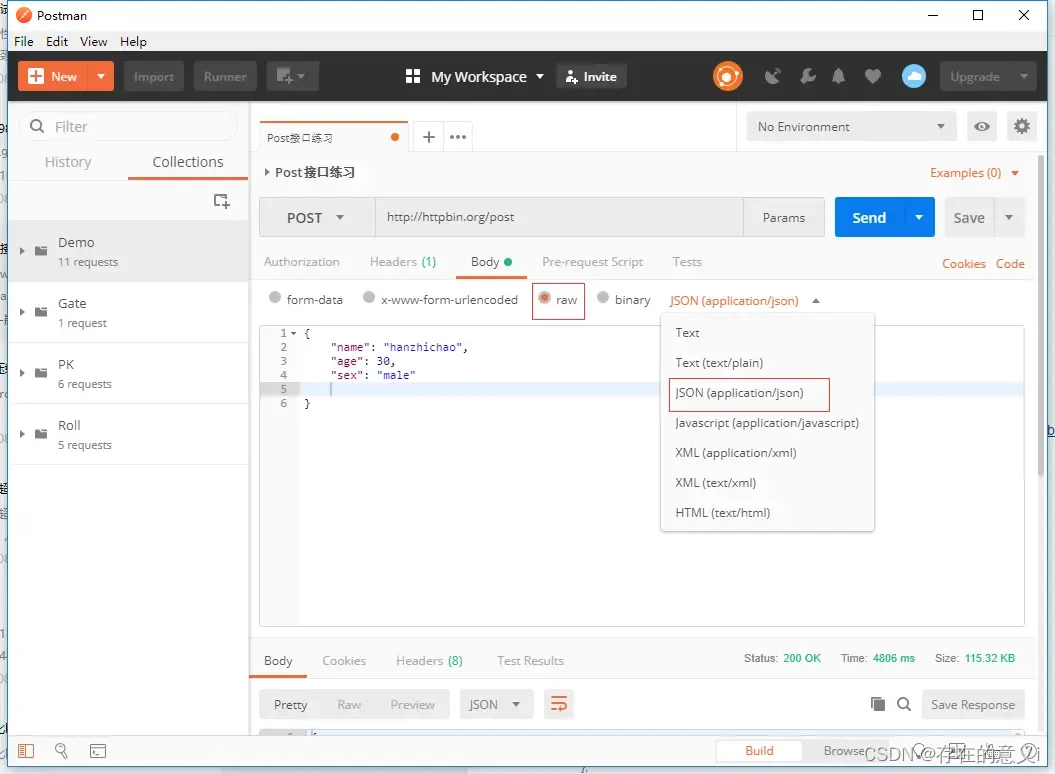Open response JSON format dropdown
The height and width of the screenshot is (774, 1055).
pyautogui.click(x=496, y=704)
